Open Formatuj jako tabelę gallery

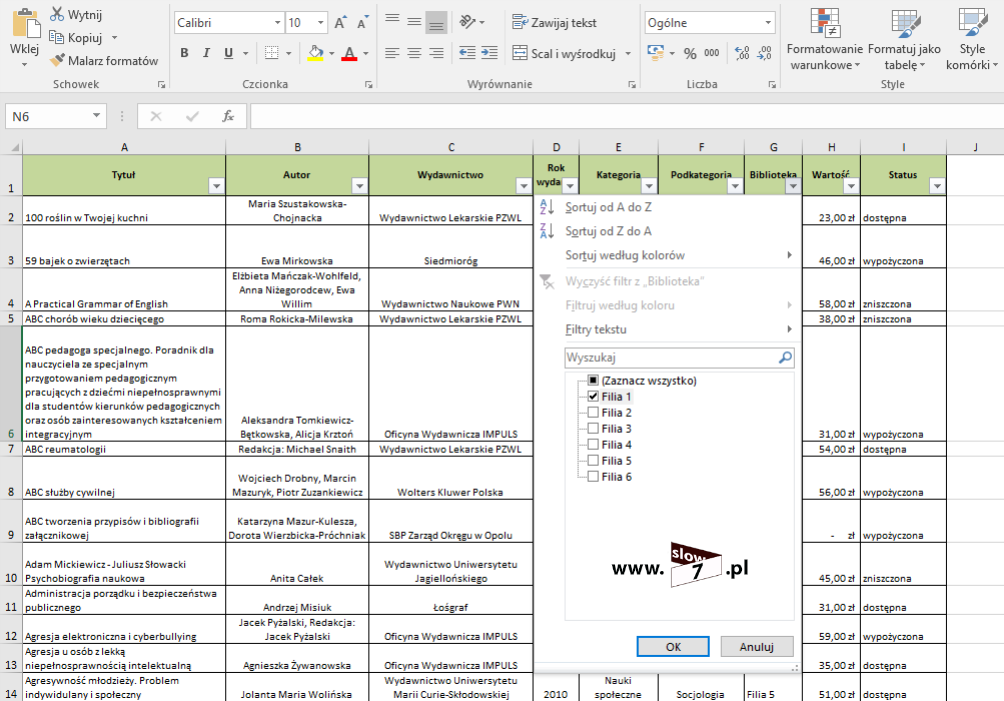(x=904, y=40)
